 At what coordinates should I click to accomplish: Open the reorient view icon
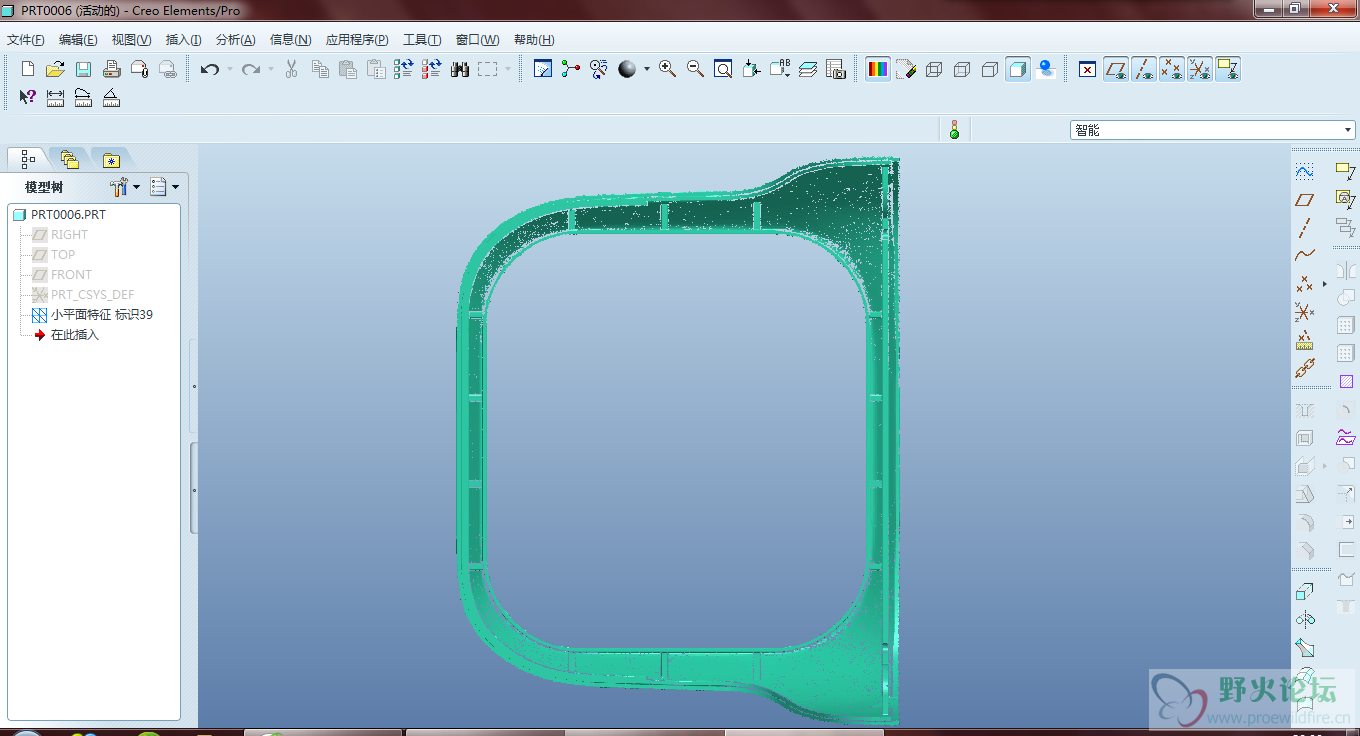point(751,69)
